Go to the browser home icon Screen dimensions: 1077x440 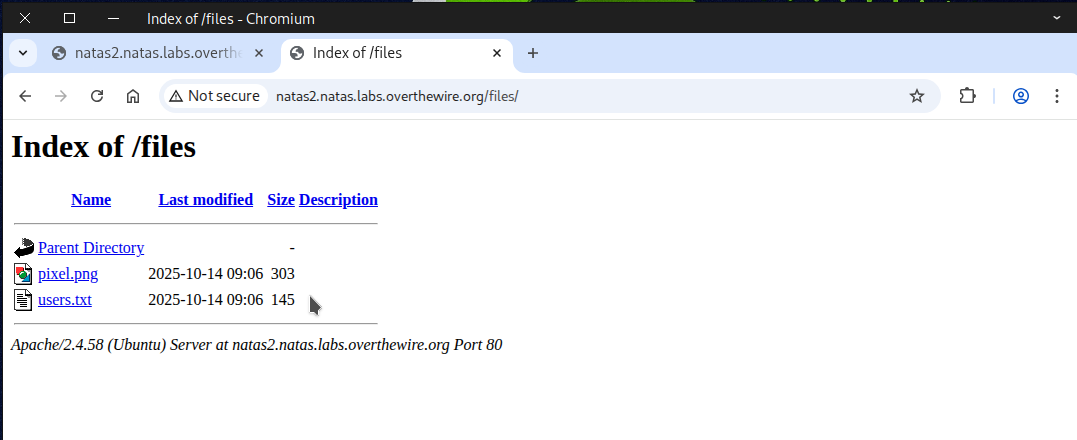point(132,96)
